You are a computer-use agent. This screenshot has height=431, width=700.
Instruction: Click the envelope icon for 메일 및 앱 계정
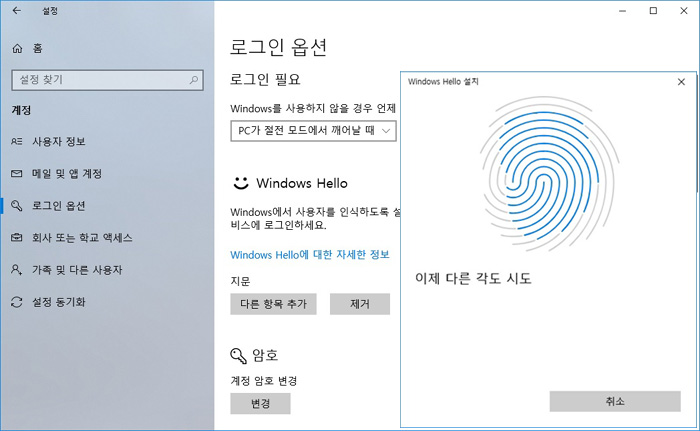(17, 173)
